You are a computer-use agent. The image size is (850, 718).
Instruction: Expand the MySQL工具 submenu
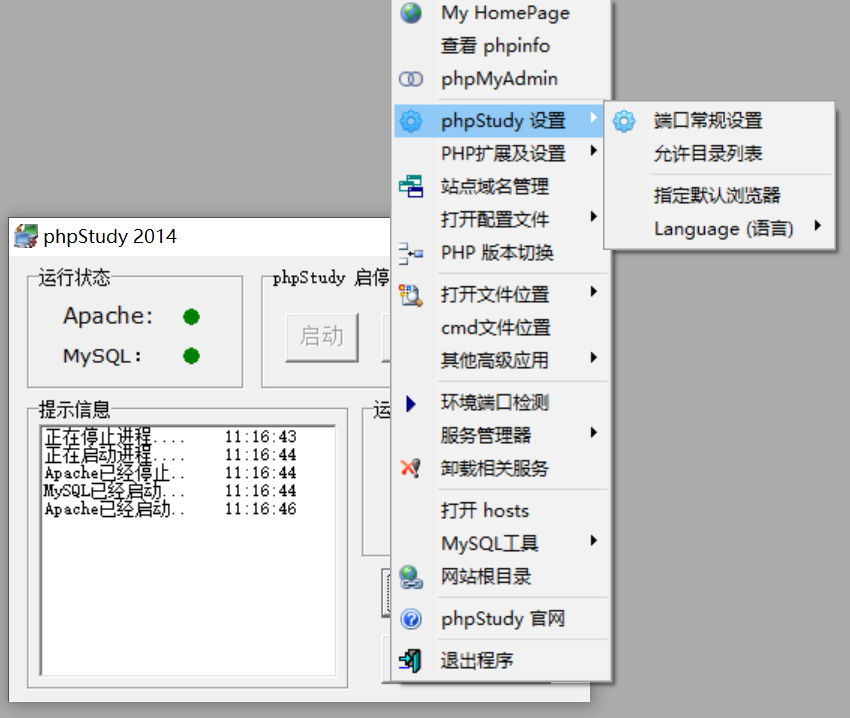(x=594, y=540)
